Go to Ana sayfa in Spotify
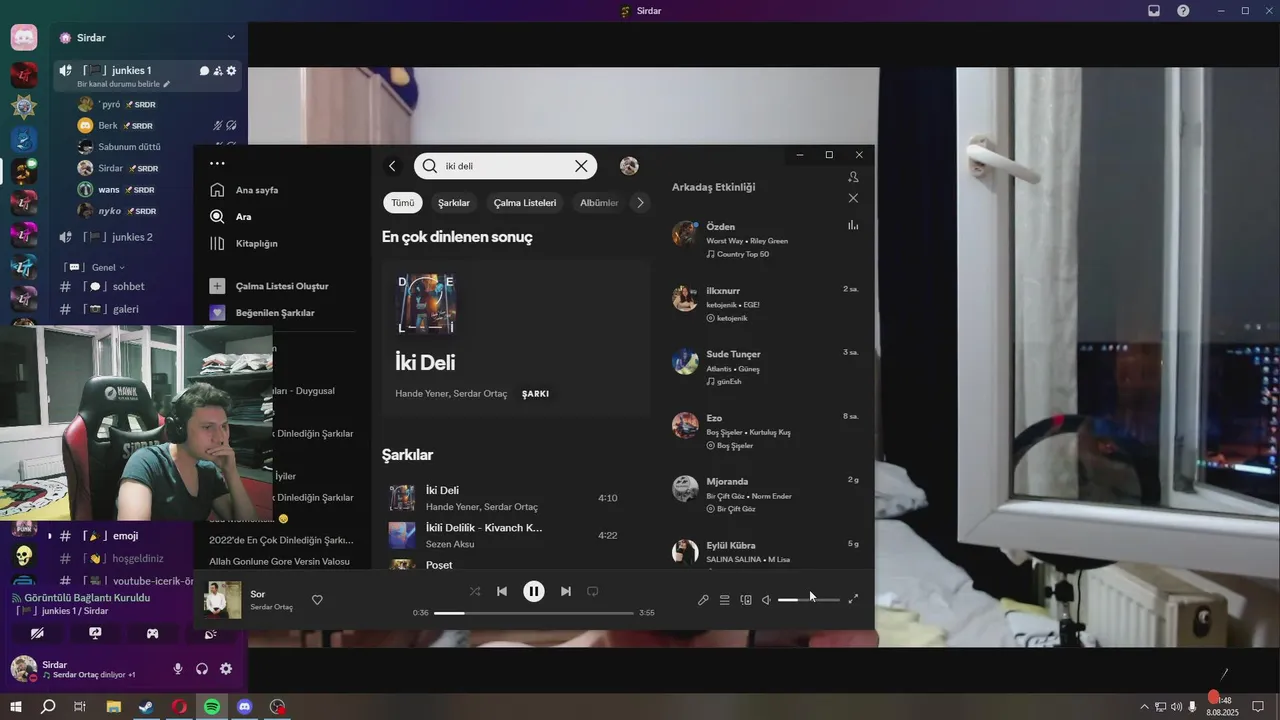 pos(245,190)
